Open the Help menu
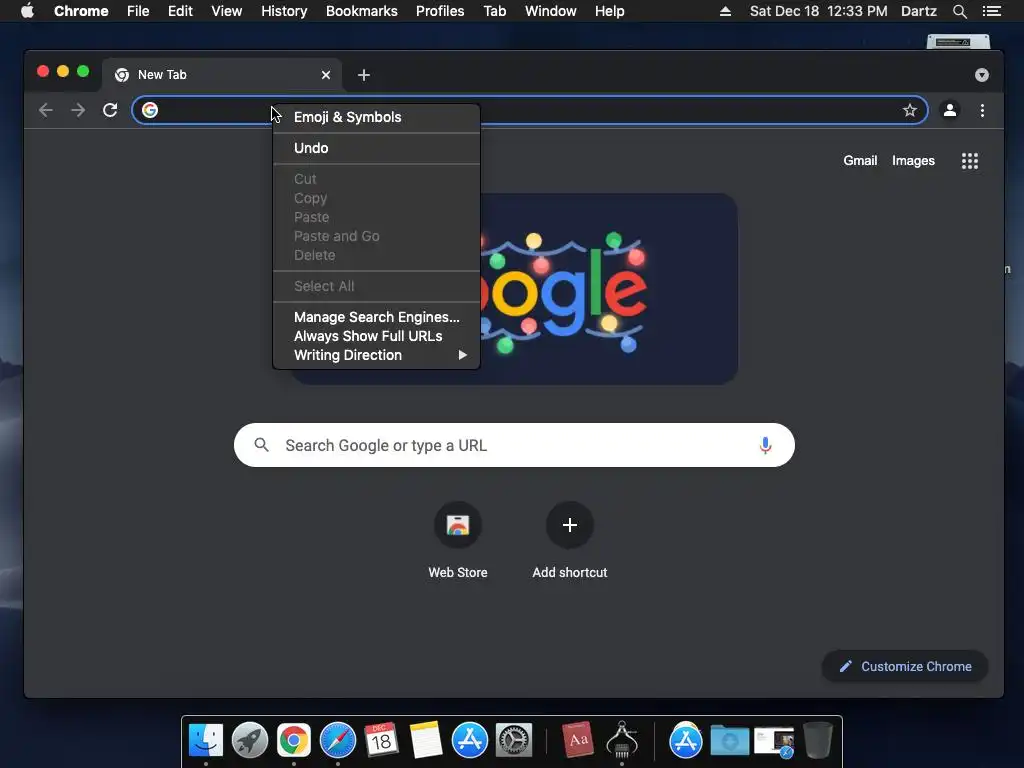This screenshot has width=1024, height=768. (x=609, y=11)
